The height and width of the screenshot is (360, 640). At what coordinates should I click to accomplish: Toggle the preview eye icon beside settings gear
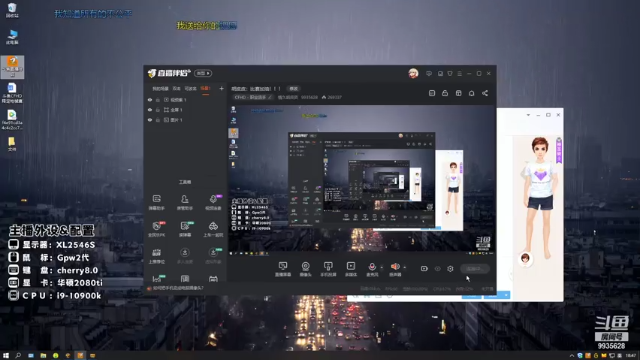[438, 269]
